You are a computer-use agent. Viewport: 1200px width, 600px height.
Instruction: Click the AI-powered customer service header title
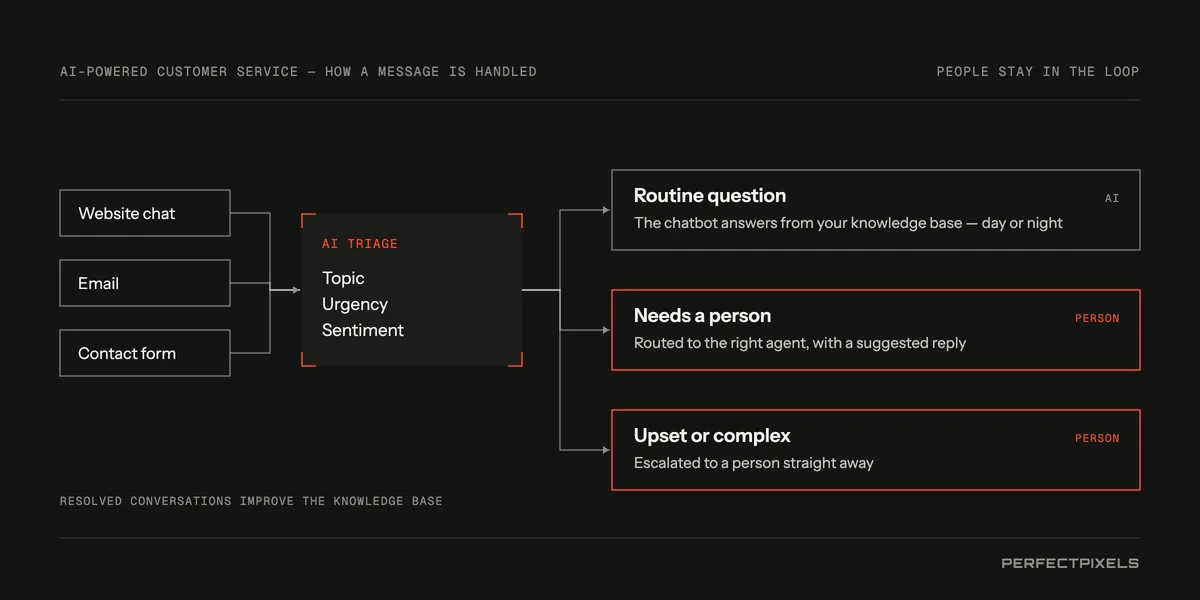[298, 72]
